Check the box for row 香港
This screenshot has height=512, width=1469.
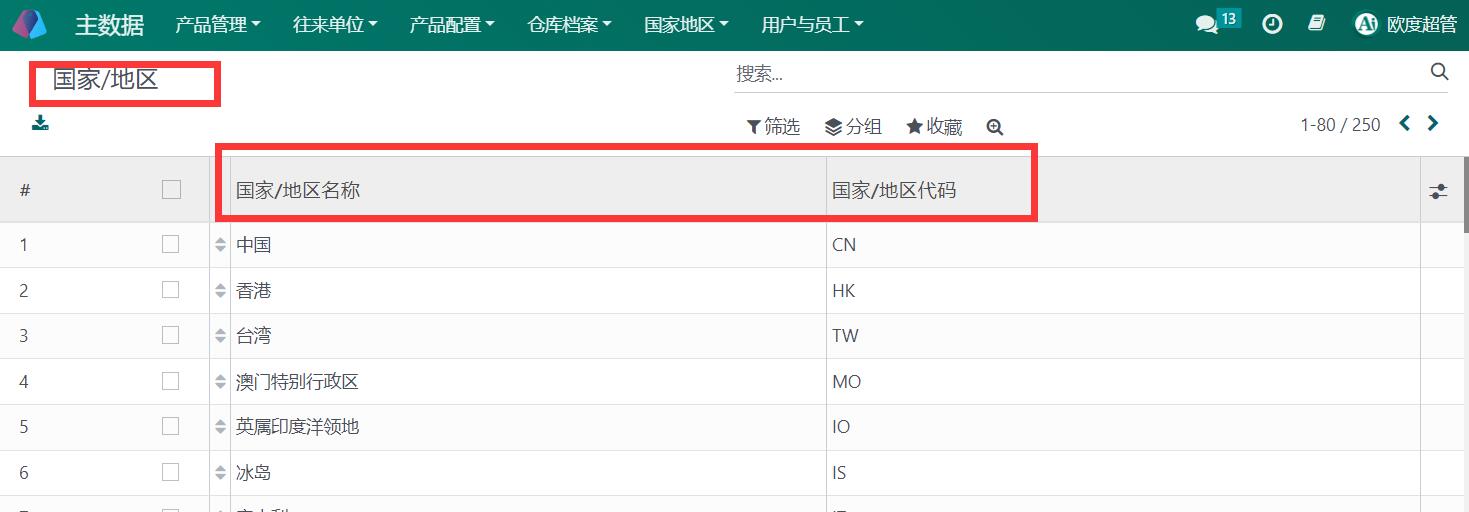(171, 290)
